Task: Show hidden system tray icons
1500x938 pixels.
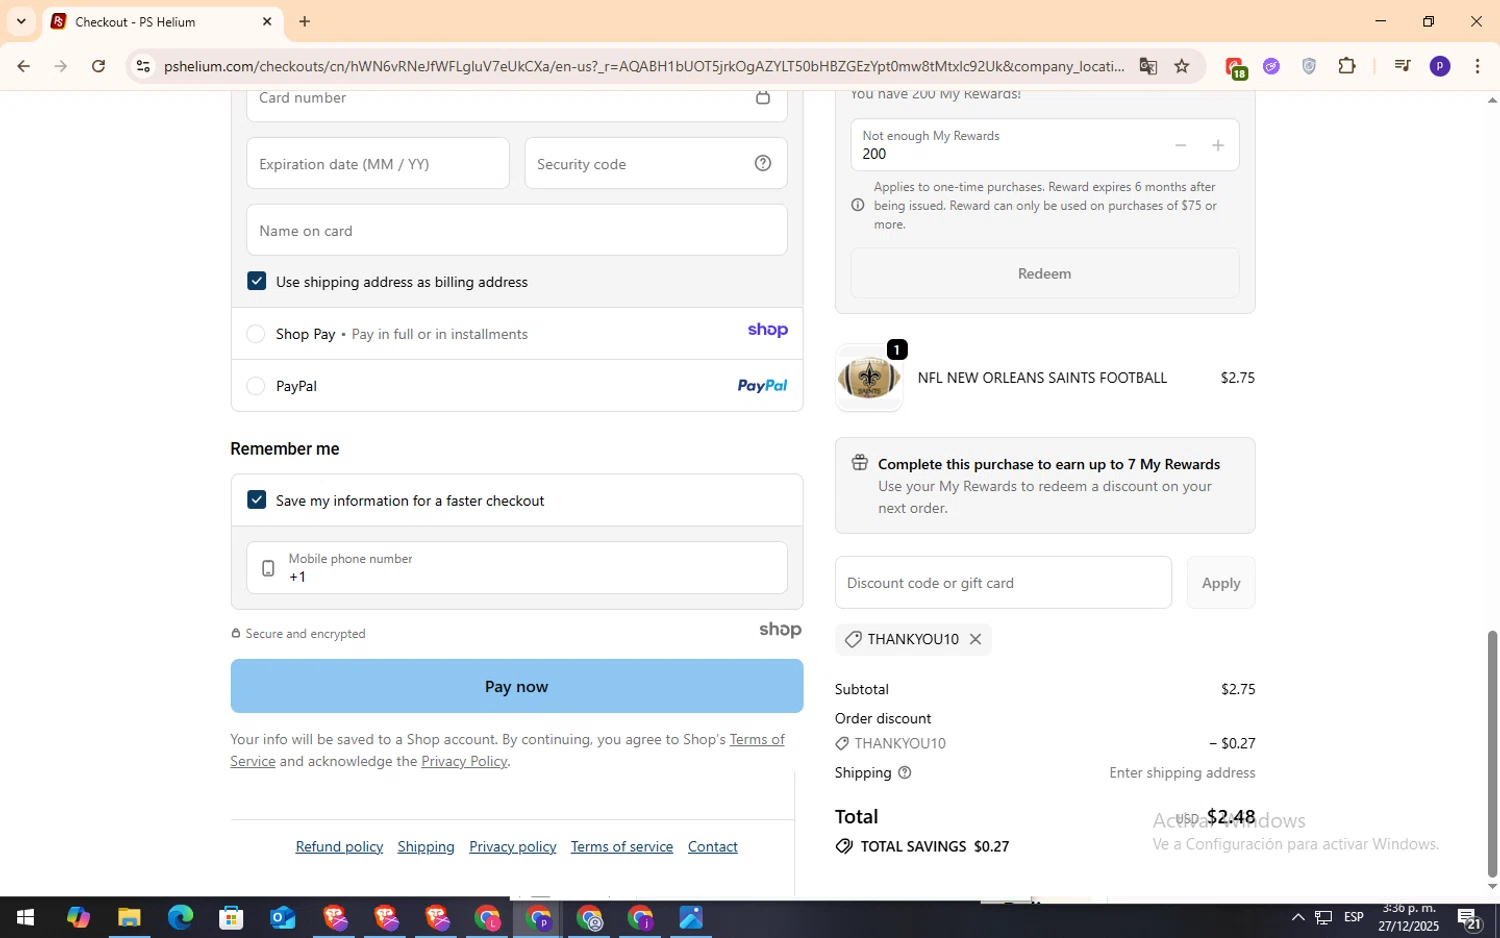Action: click(x=1297, y=917)
